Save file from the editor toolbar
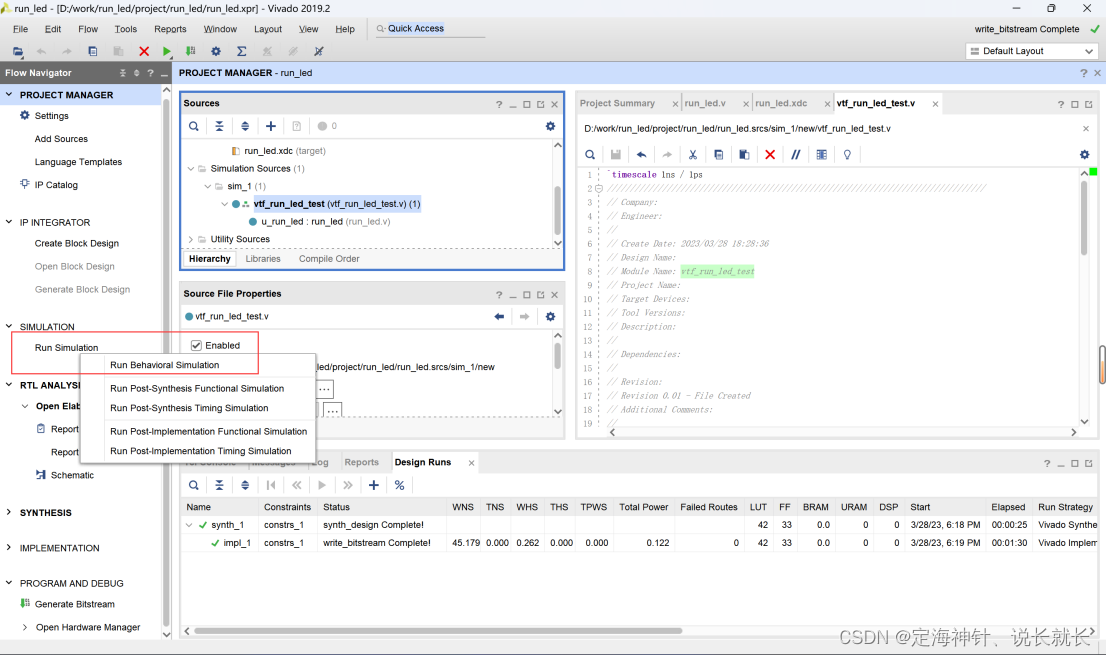This screenshot has width=1106, height=656. 616,154
